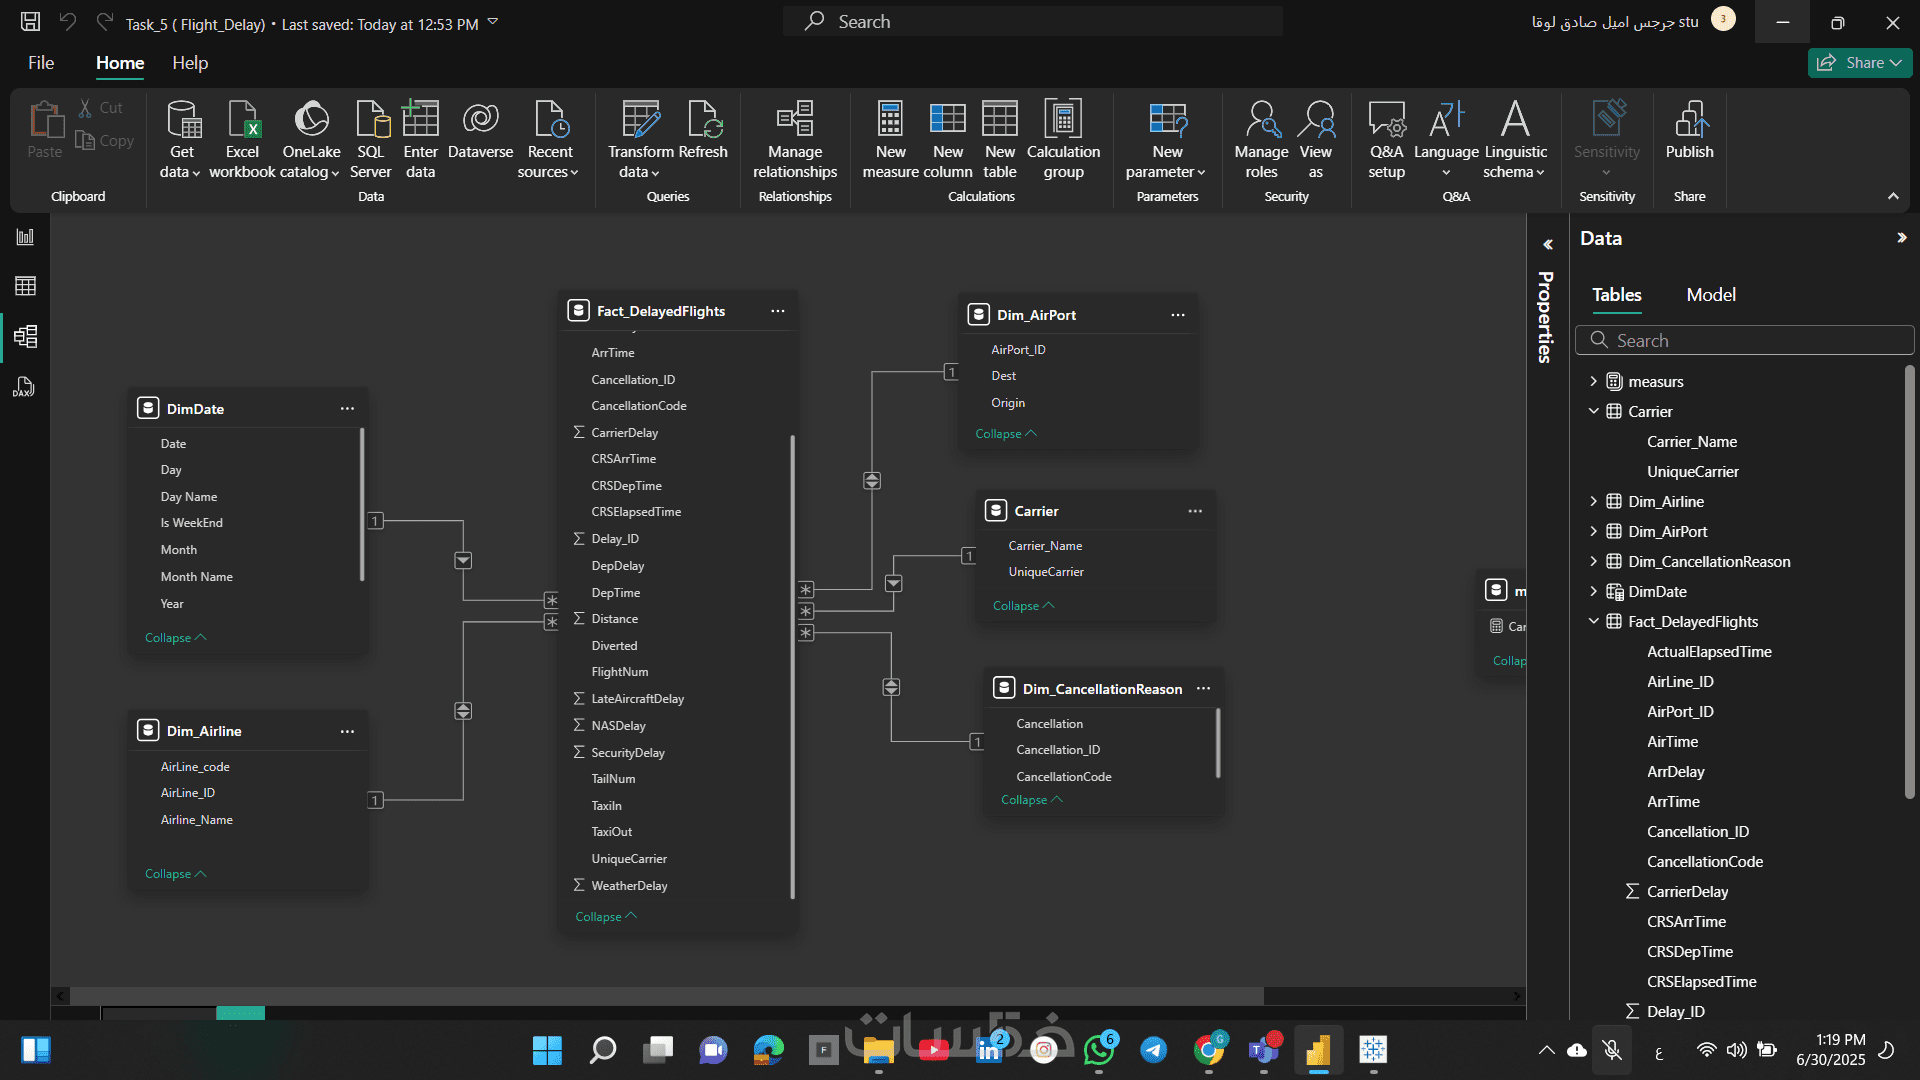
Task: Click the Save icon in the title bar
Action: (x=31, y=22)
